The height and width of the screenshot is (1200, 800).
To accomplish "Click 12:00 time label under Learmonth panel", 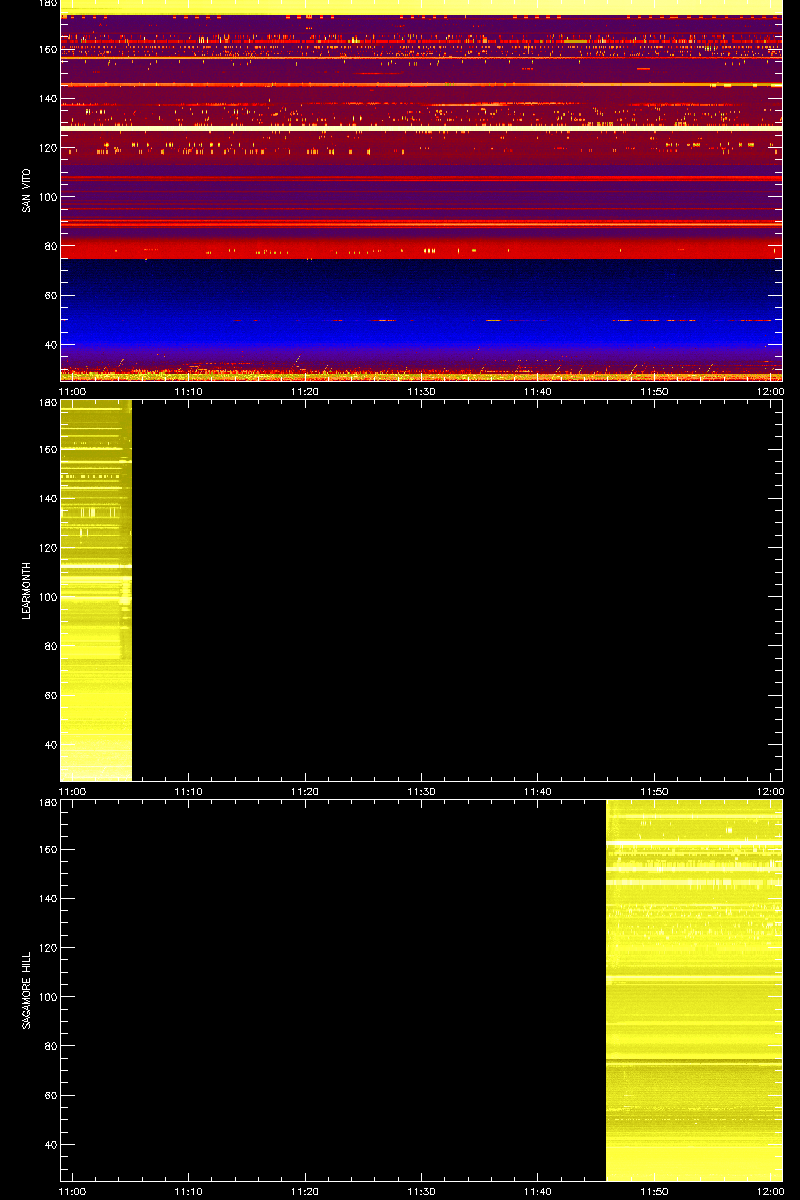I will (x=770, y=792).
